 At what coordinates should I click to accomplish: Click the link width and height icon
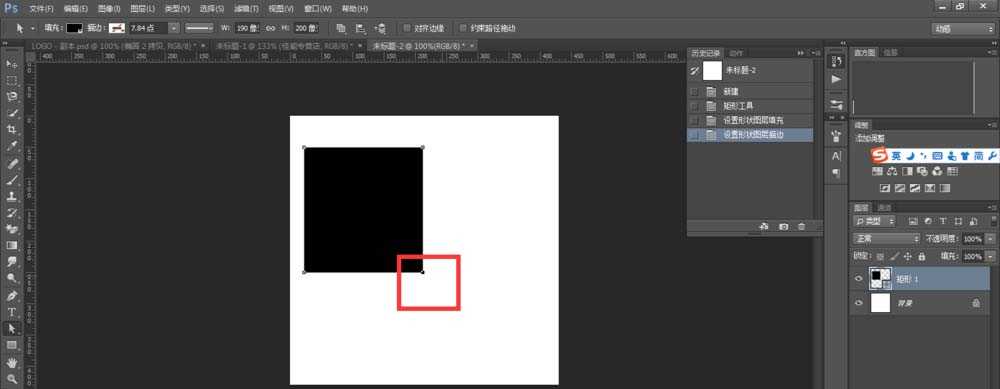tap(270, 28)
